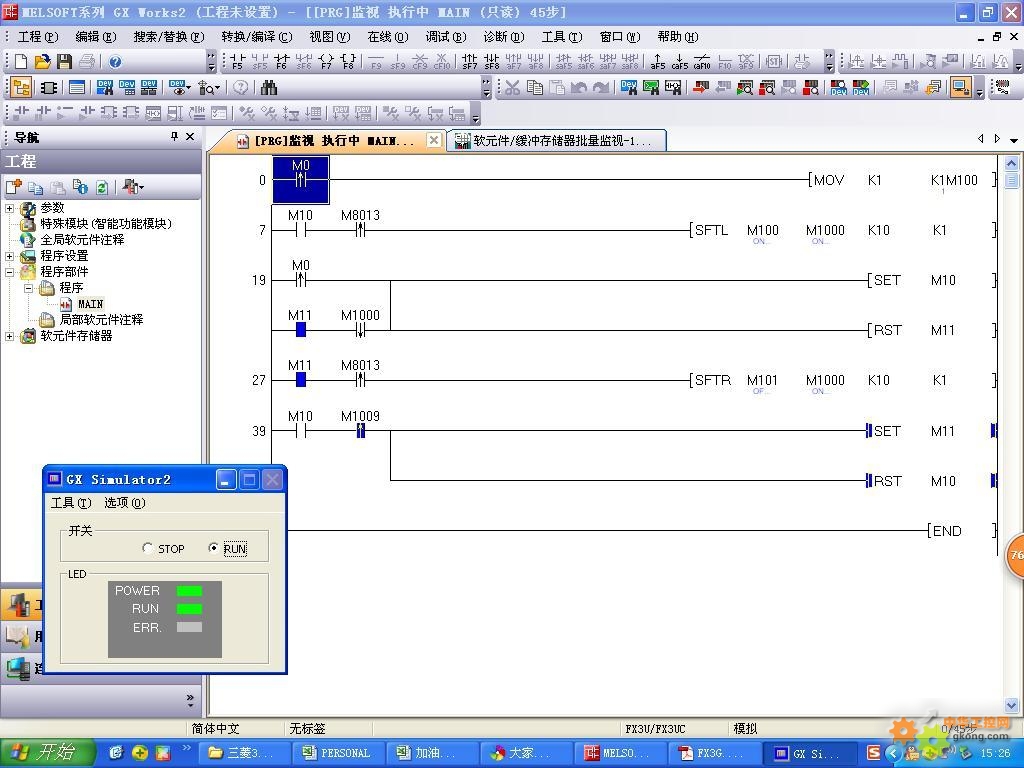1024x768 pixels.
Task: Select MAIN program in tree
Action: tap(90, 304)
